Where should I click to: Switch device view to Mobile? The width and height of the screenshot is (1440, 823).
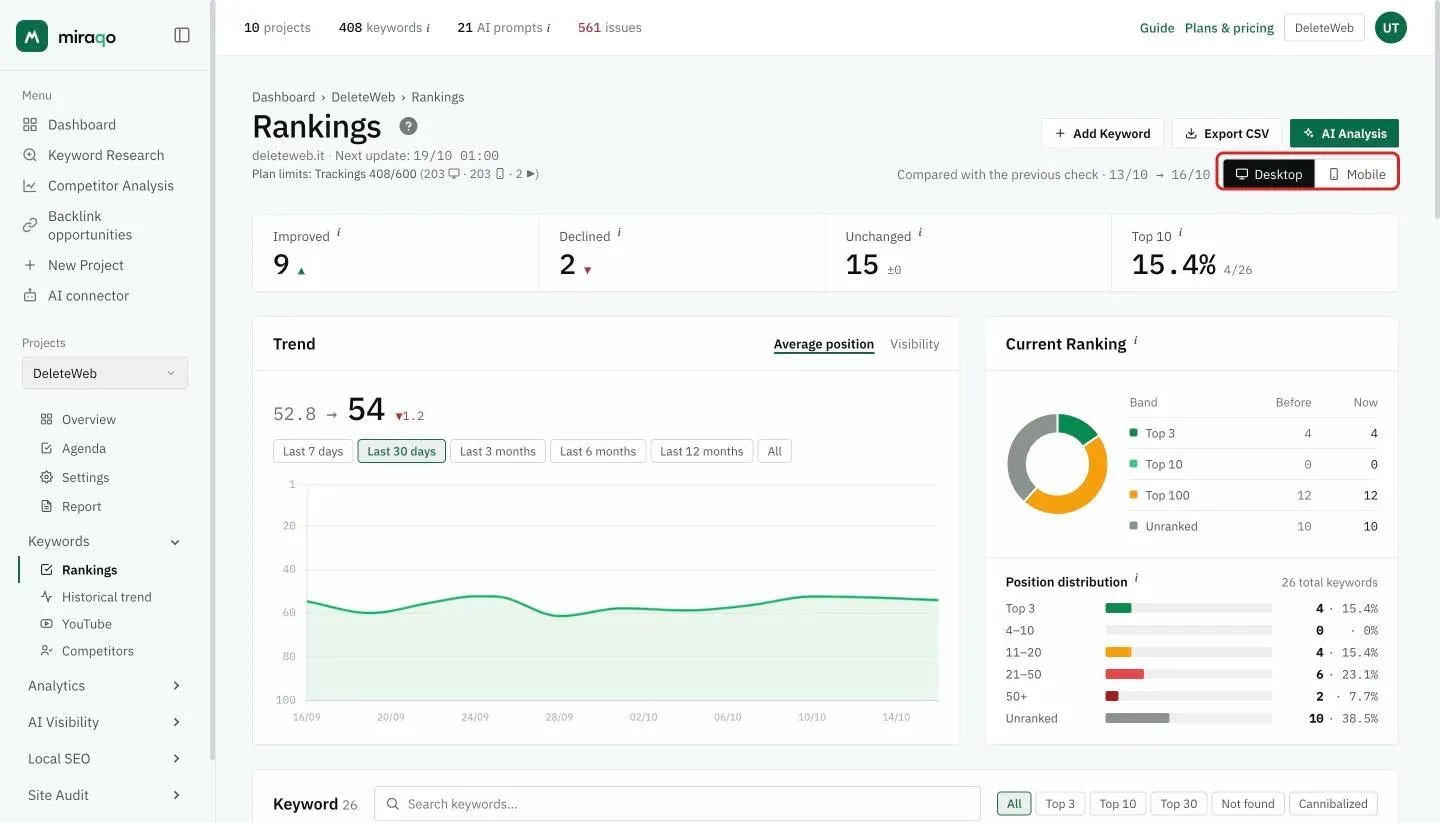[x=1356, y=174]
